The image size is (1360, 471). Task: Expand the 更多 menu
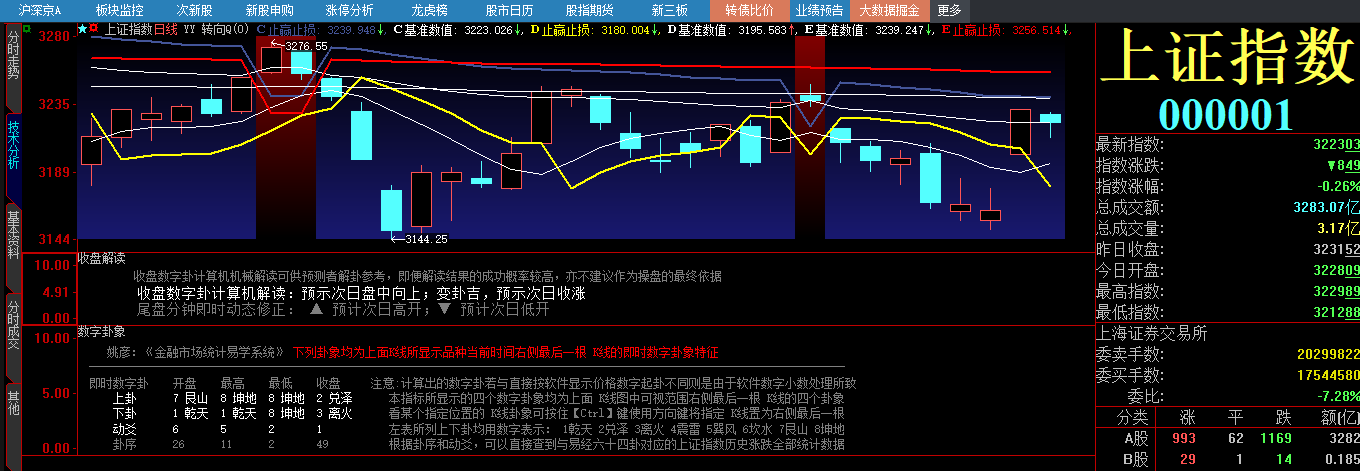tap(949, 10)
